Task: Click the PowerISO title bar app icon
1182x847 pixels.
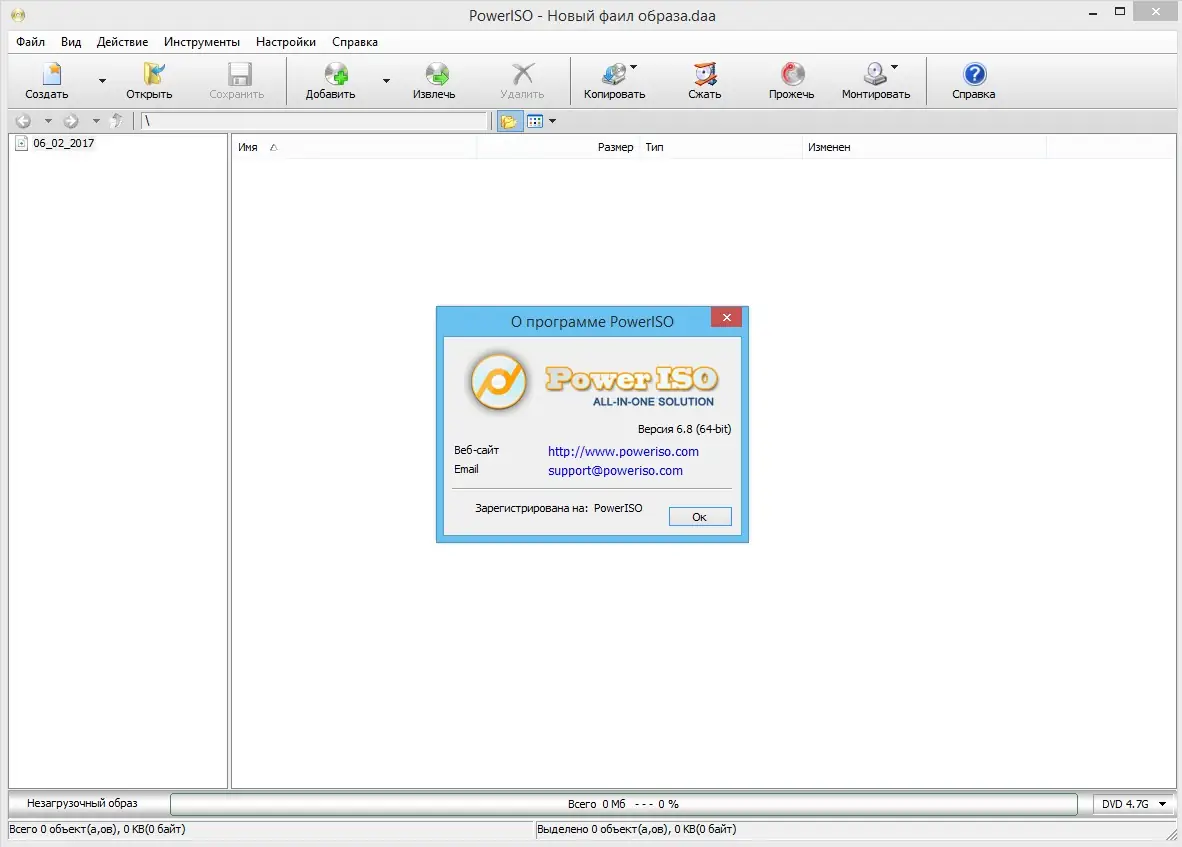Action: point(18,15)
